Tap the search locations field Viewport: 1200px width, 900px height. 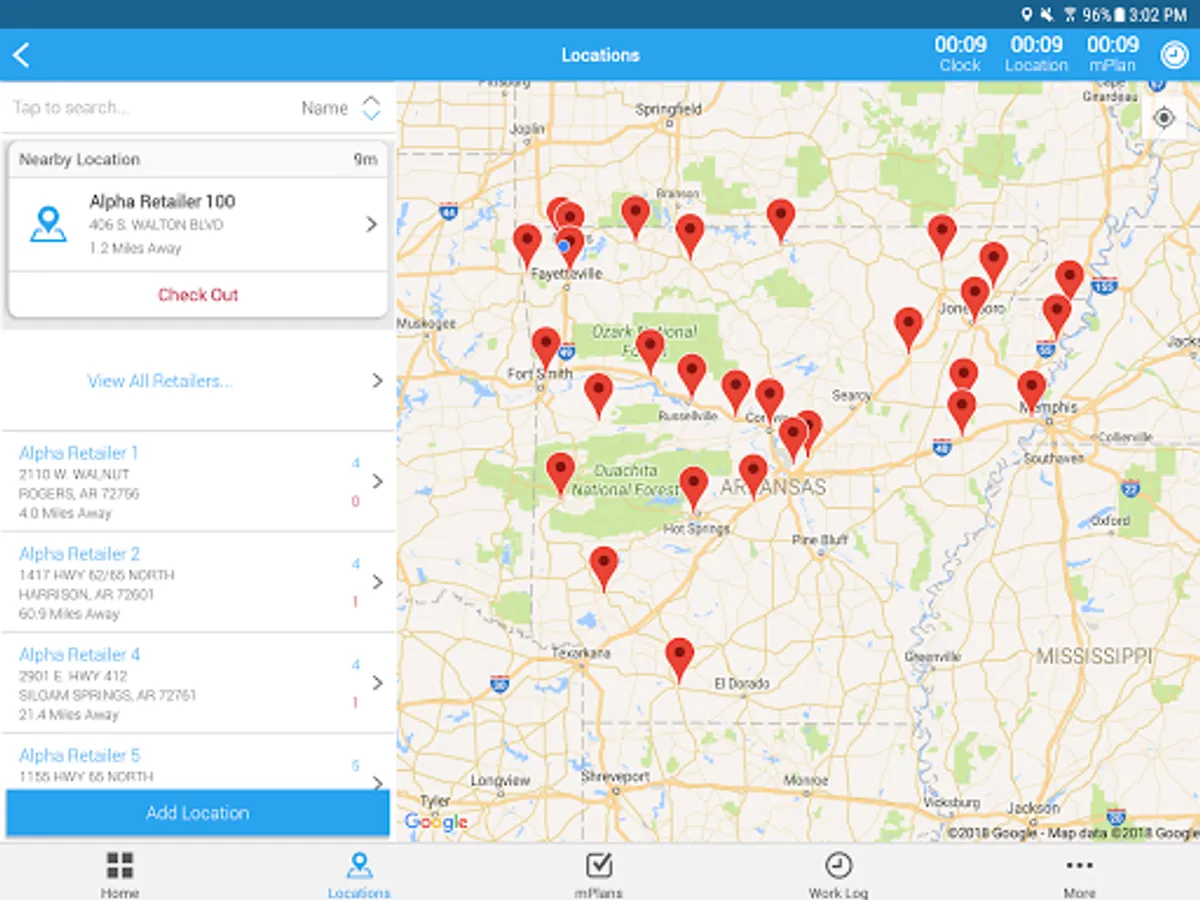(x=150, y=108)
